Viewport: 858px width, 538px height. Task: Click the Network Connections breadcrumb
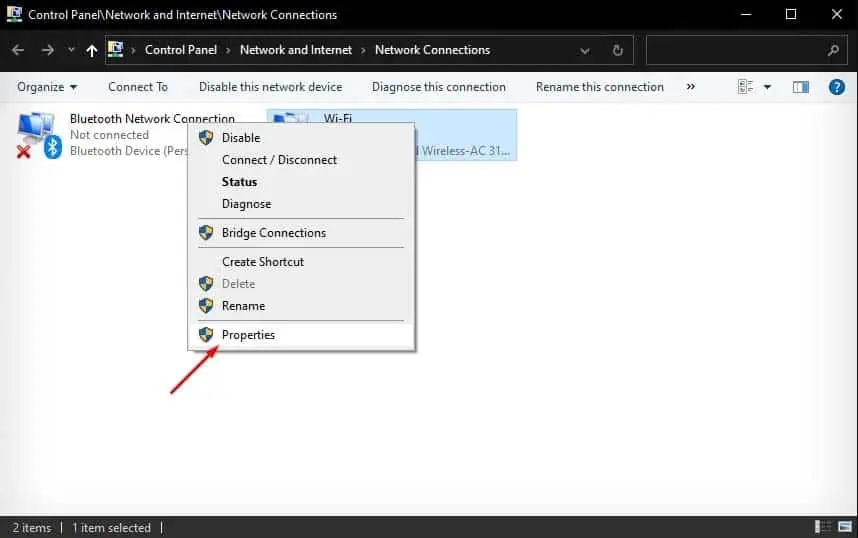tap(432, 50)
